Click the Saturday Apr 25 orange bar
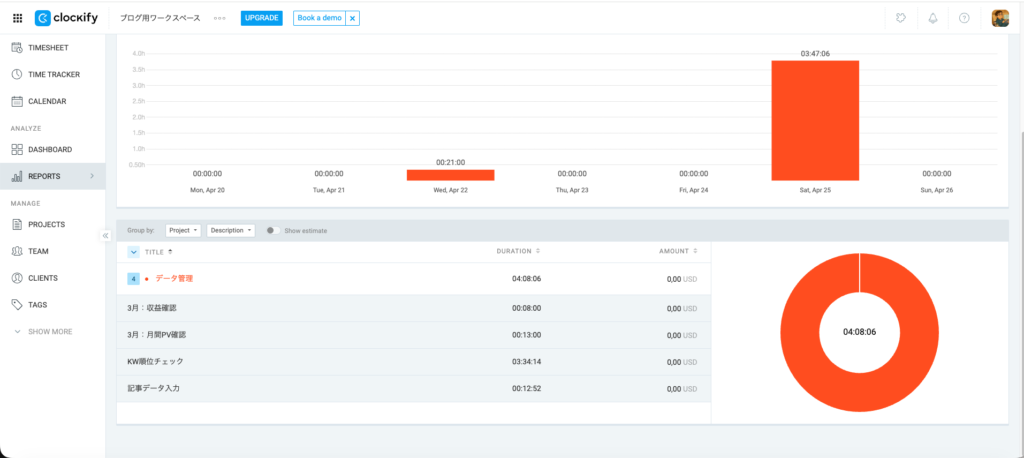 [814, 120]
